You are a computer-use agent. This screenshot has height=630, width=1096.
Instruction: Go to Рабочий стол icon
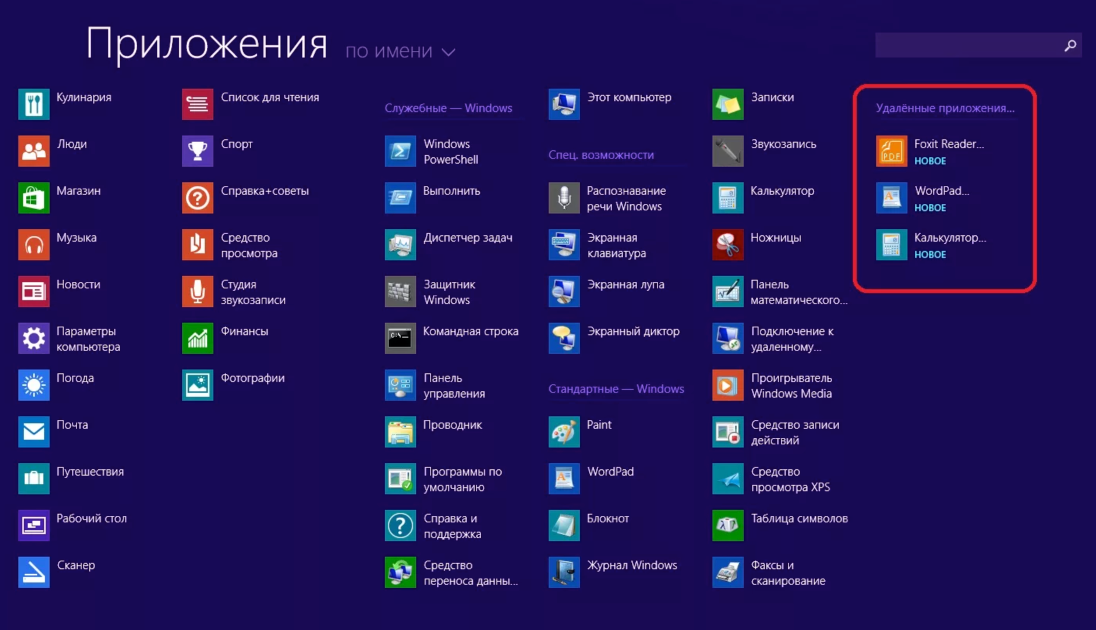[34, 526]
